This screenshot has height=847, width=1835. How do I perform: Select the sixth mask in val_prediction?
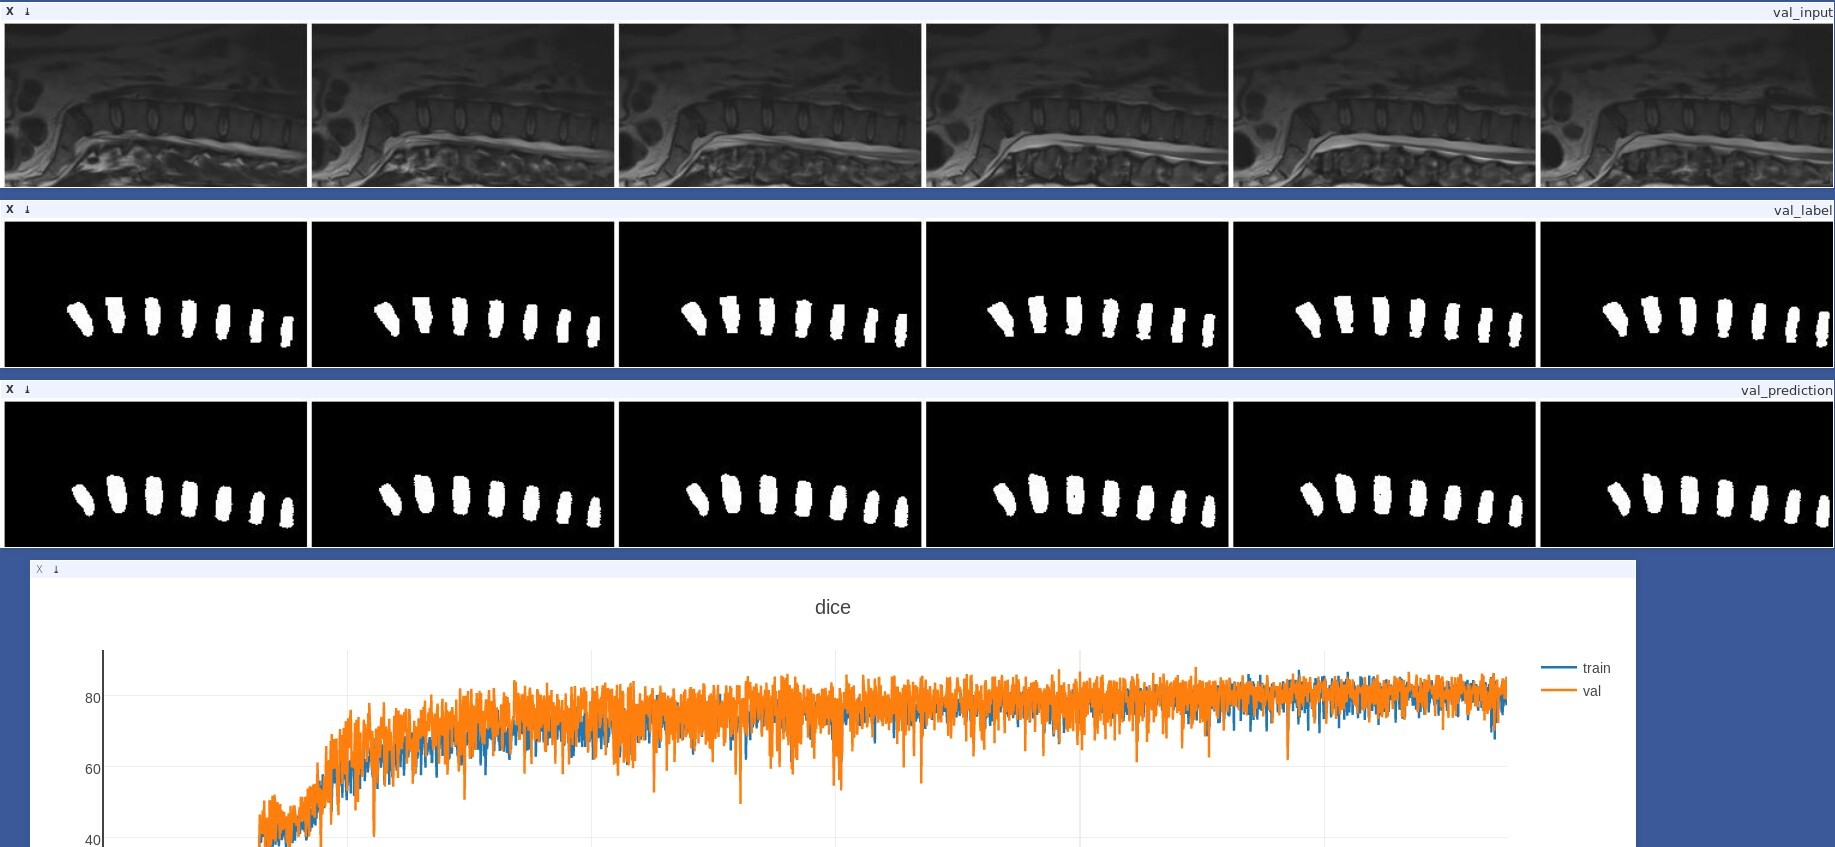[1686, 474]
